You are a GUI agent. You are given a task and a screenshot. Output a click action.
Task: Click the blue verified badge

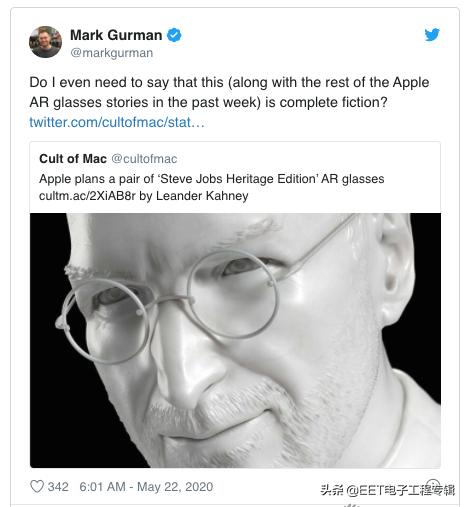[174, 35]
